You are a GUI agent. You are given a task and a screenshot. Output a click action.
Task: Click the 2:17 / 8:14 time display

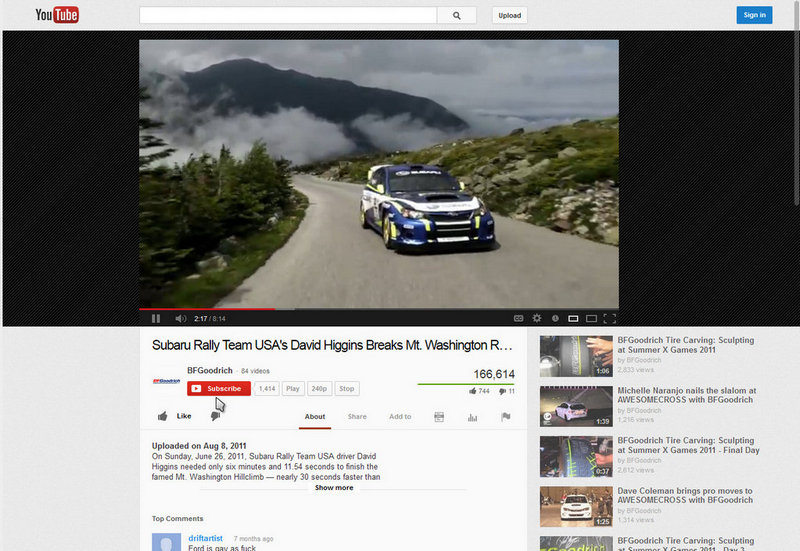point(210,319)
